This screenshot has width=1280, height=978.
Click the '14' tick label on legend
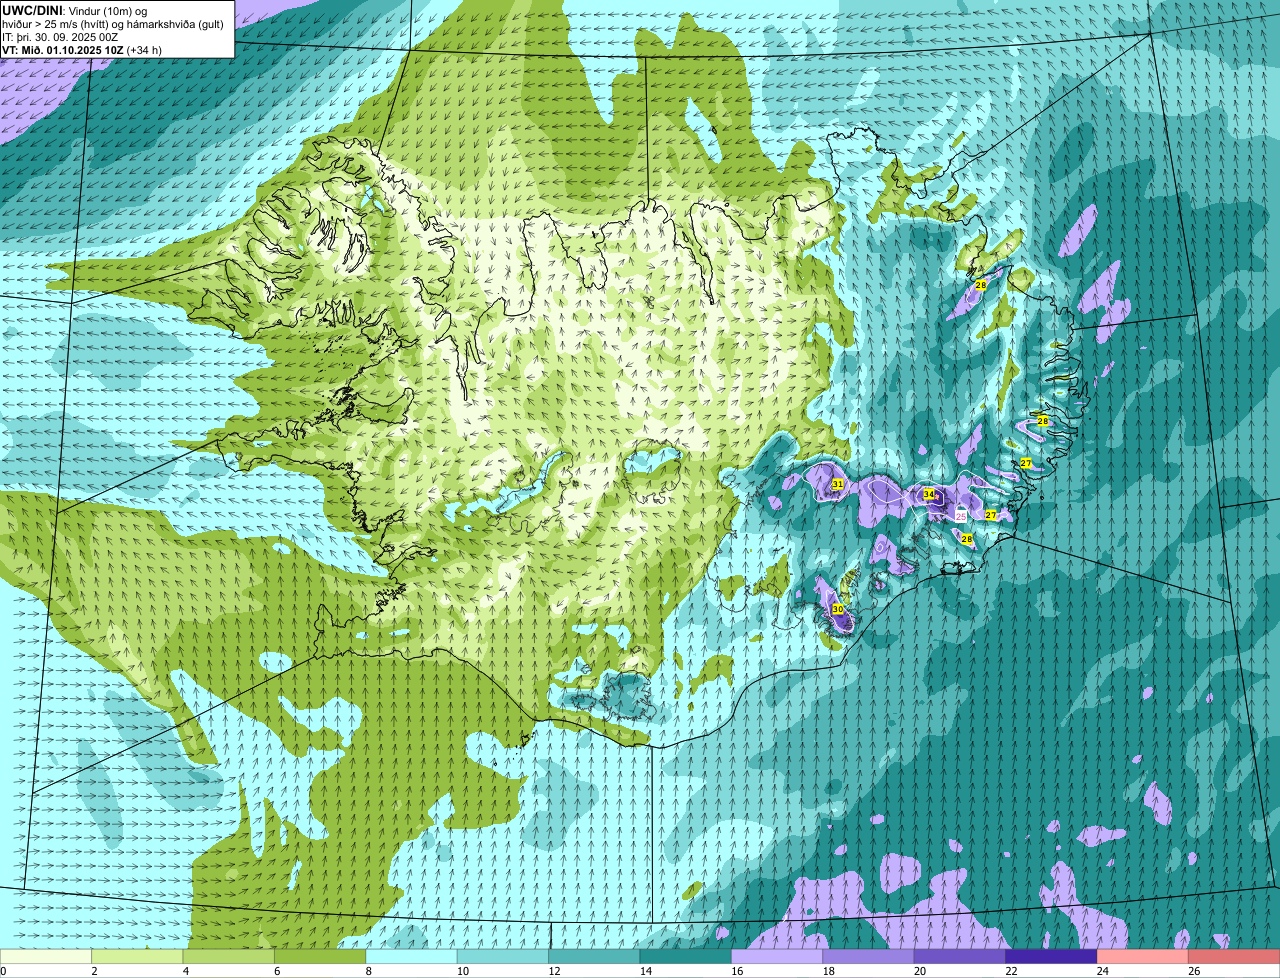[x=645, y=971]
